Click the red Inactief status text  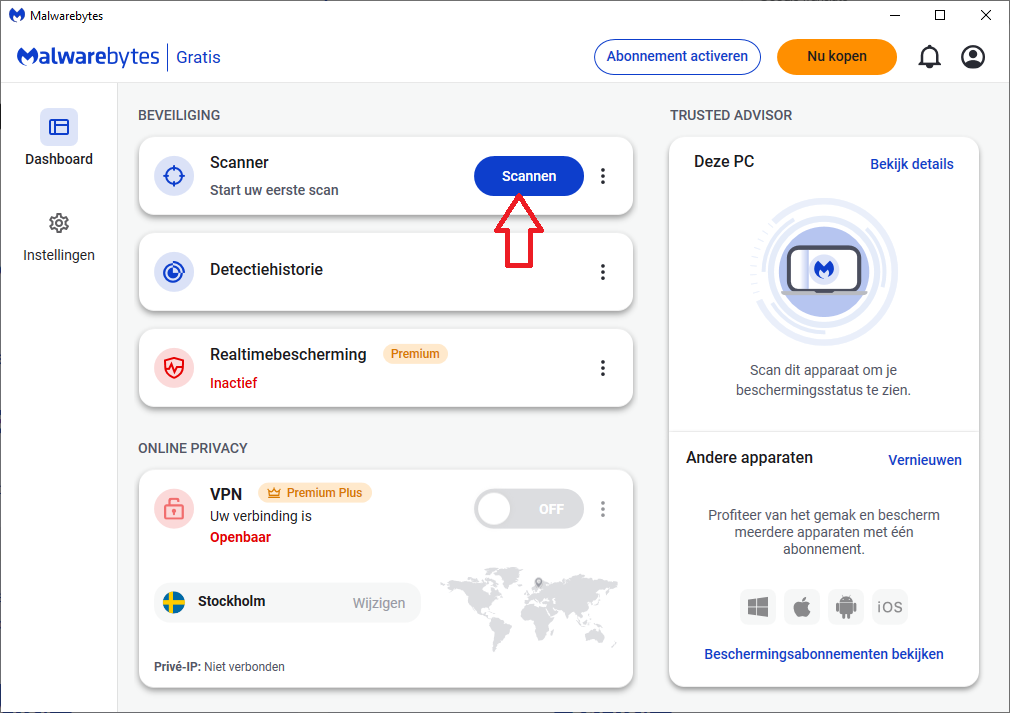pyautogui.click(x=233, y=383)
